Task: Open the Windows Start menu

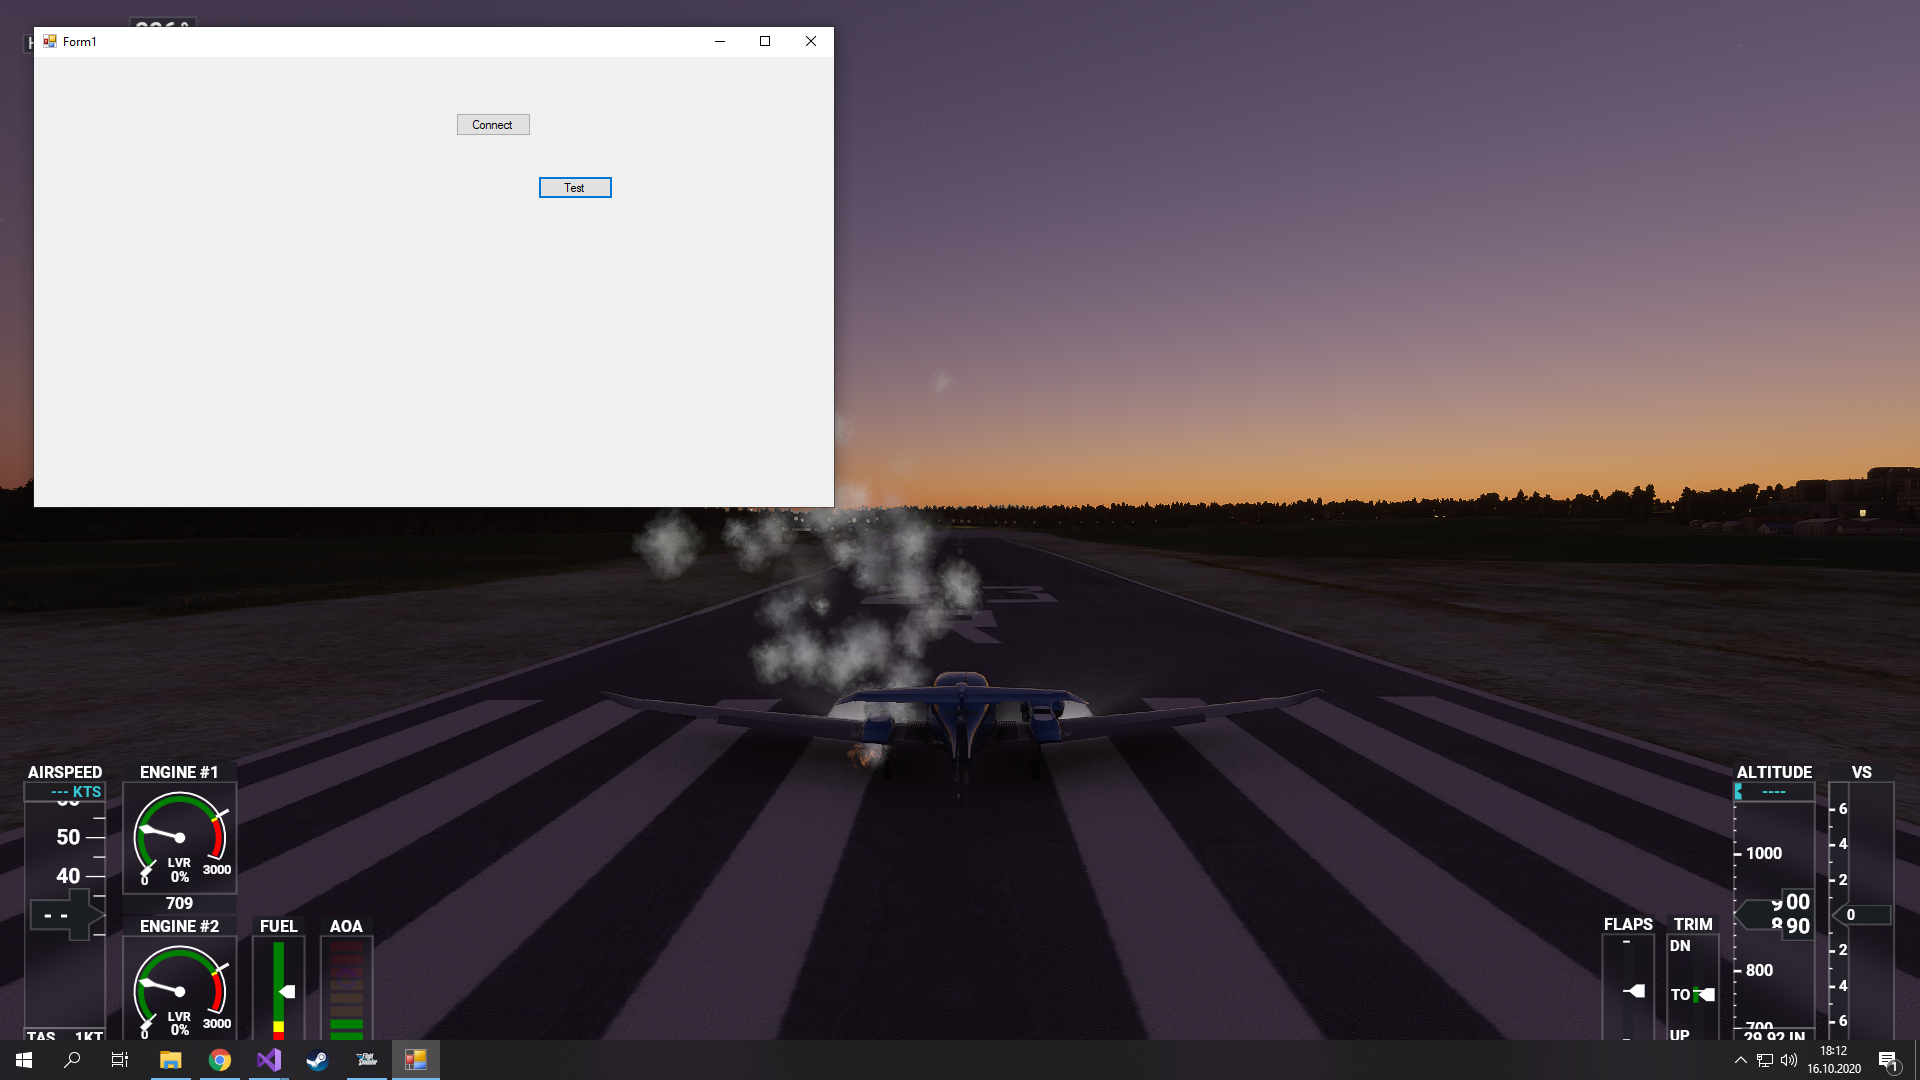Action: [x=24, y=1060]
